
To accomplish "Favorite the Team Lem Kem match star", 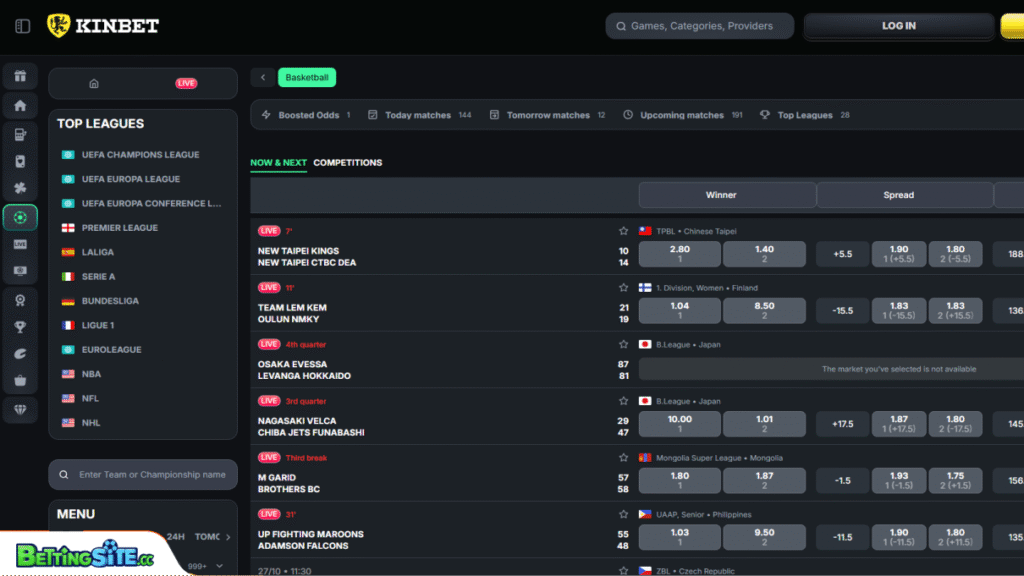I will [624, 288].
